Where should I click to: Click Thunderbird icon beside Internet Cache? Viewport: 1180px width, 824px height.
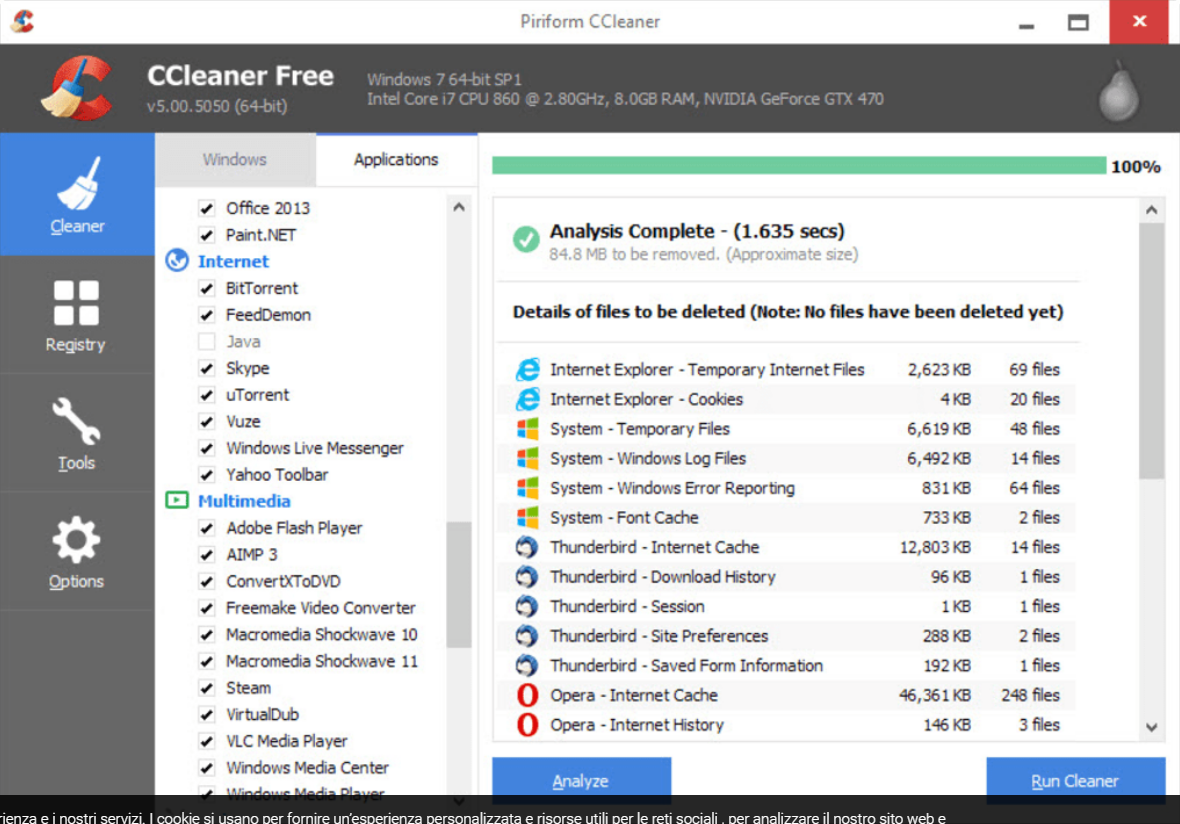(x=527, y=547)
